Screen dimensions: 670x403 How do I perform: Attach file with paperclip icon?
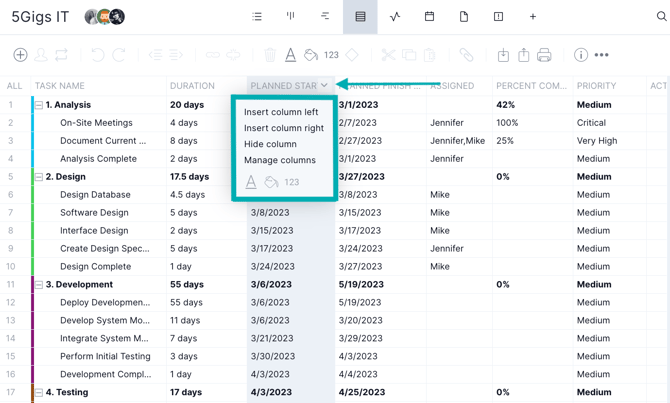pos(466,55)
